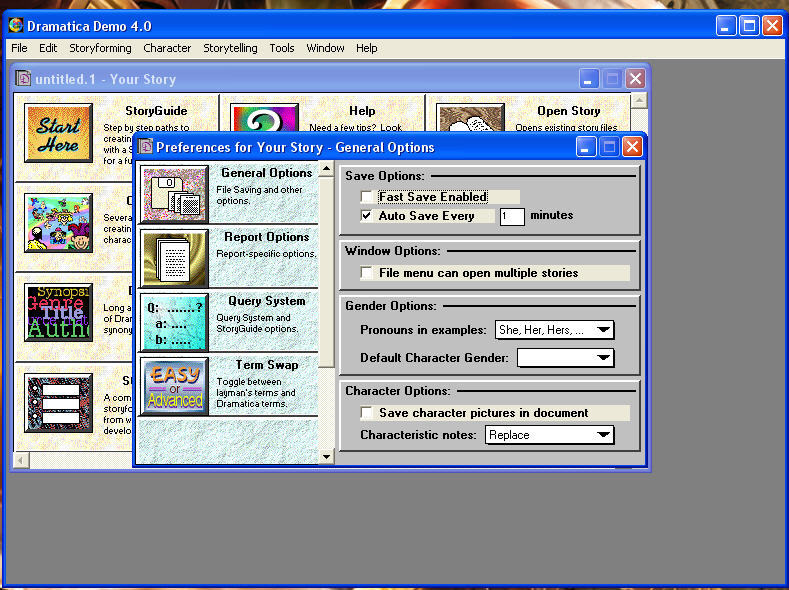Open Report Options pages icon
This screenshot has height=590, width=789.
174,258
